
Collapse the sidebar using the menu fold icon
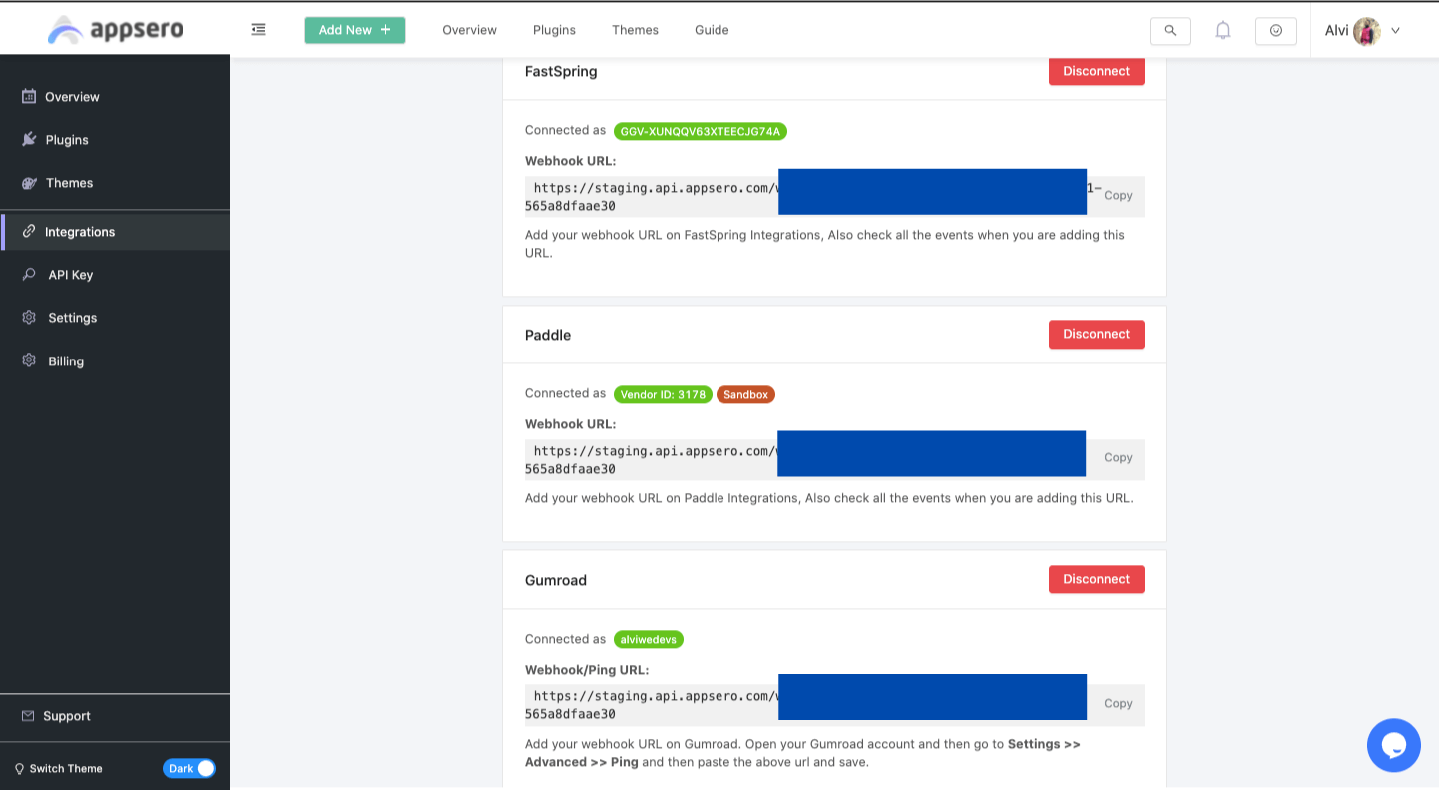click(x=259, y=30)
